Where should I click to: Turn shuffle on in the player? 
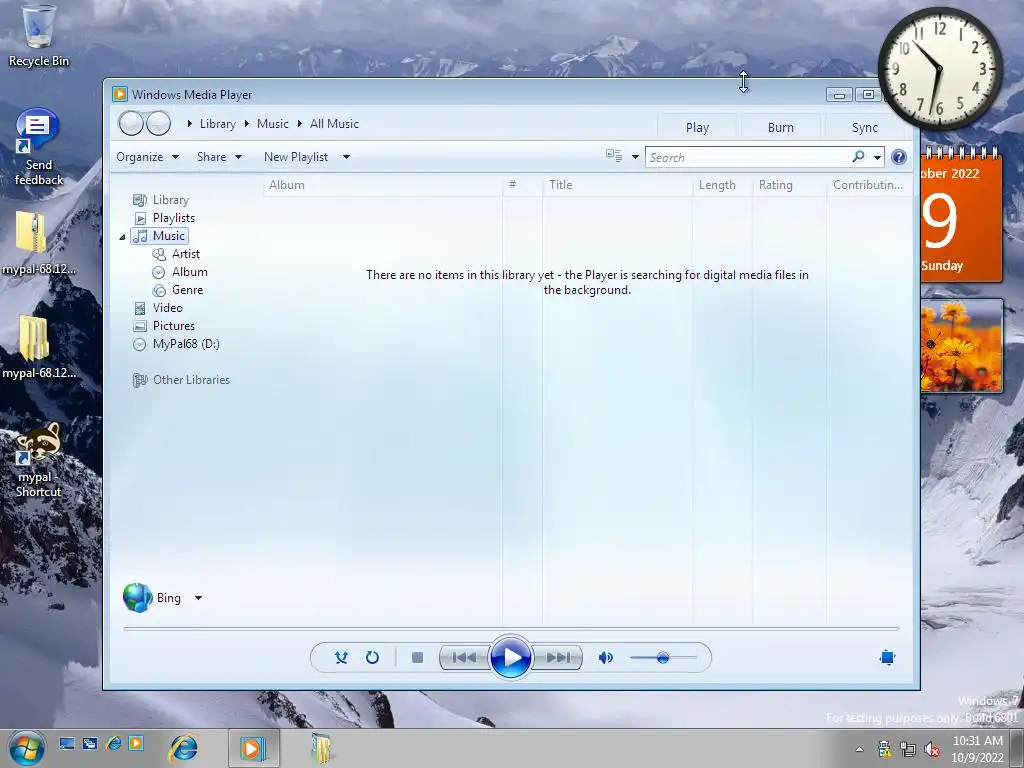point(341,658)
